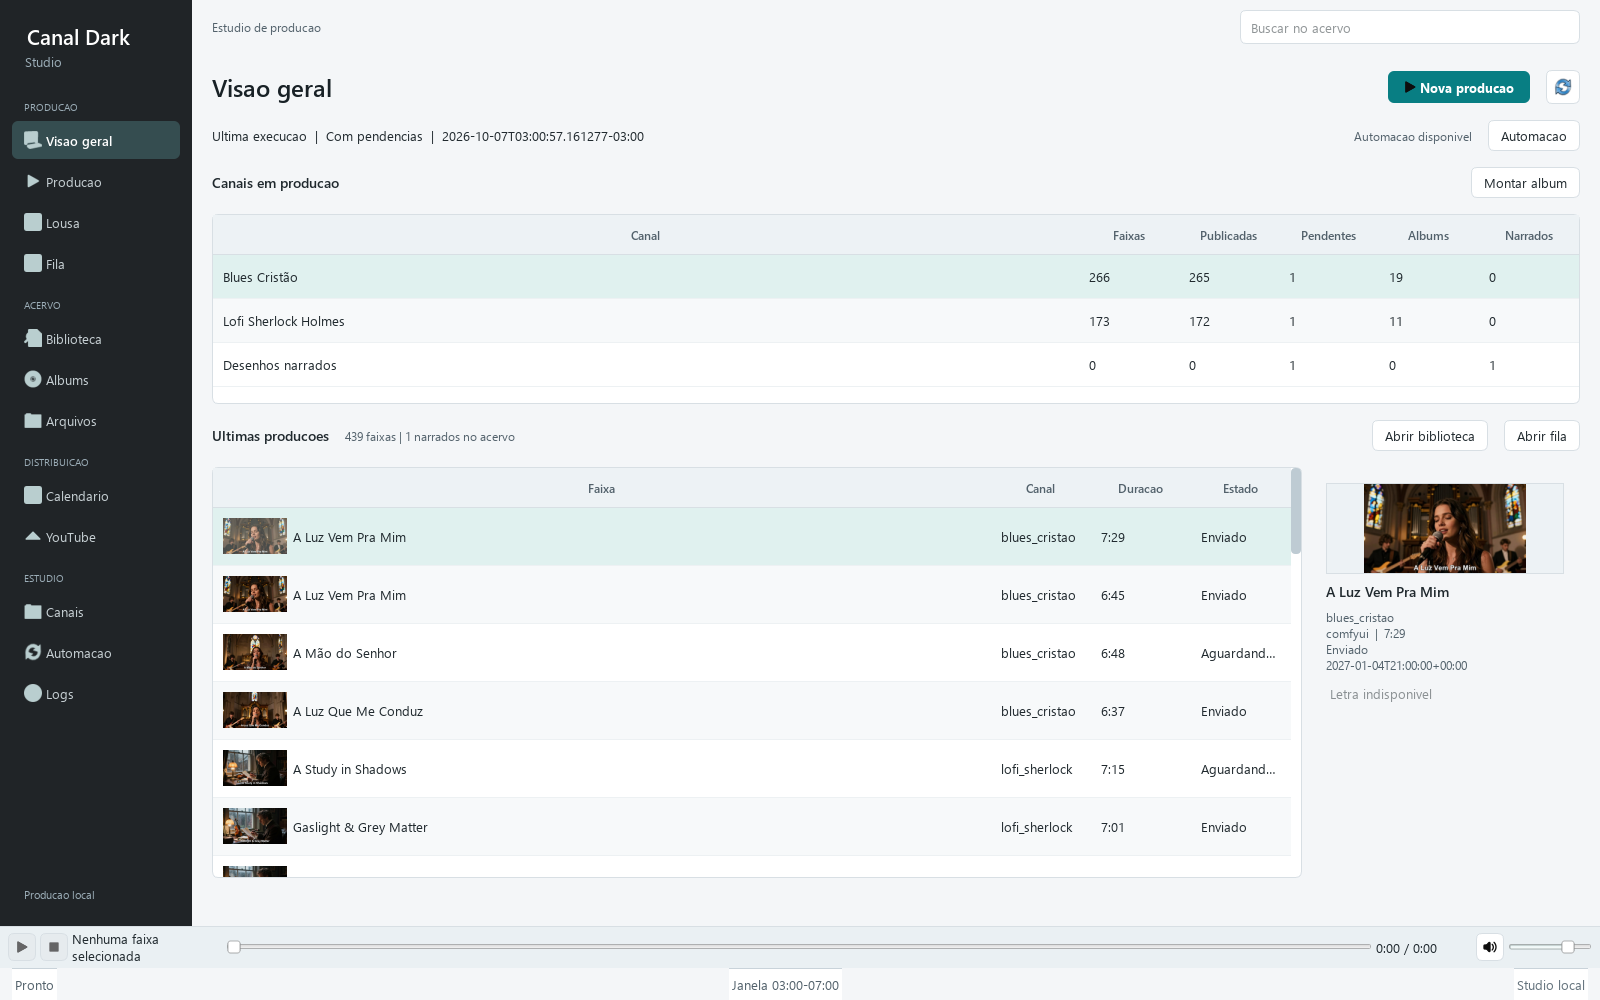Viewport: 1600px width, 1000px height.
Task: Go to Biblioteca in the sidebar
Action: click(x=96, y=339)
